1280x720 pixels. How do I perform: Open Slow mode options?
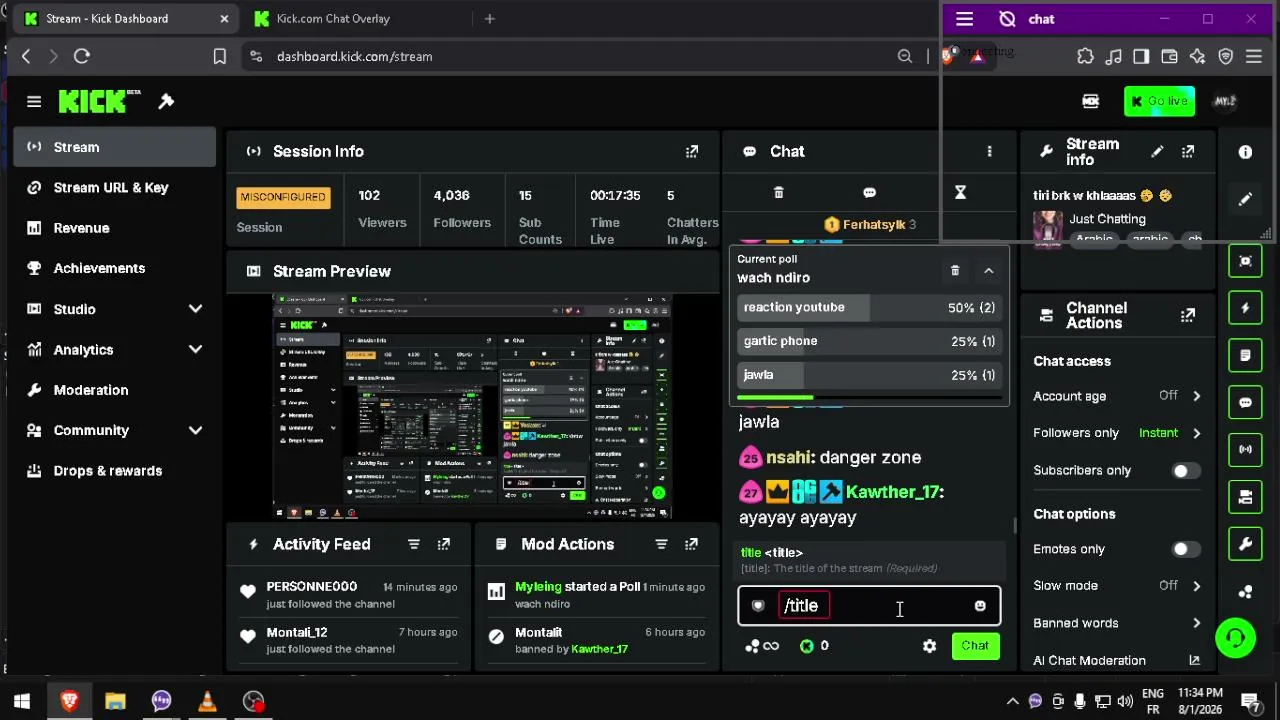(x=1117, y=586)
